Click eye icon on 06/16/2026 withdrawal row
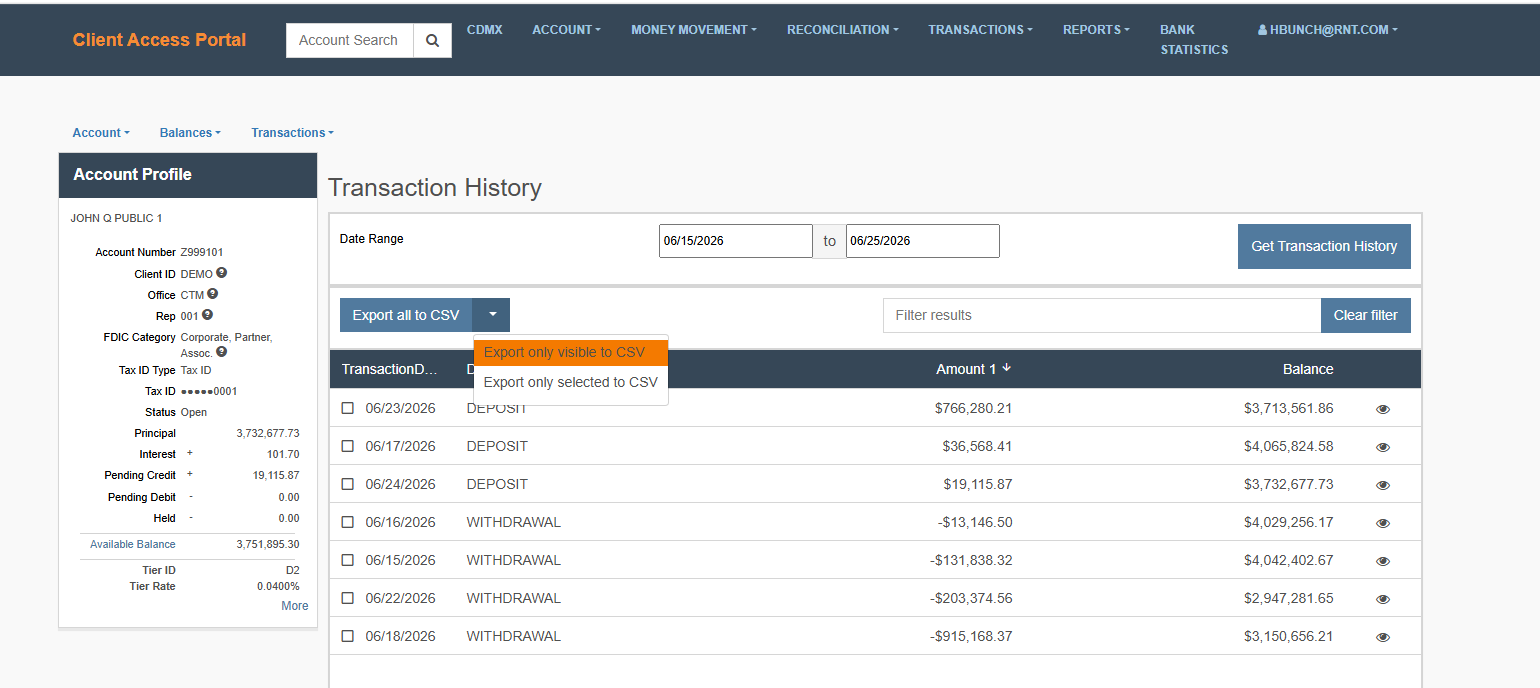The width and height of the screenshot is (1540, 688). coord(1383,523)
